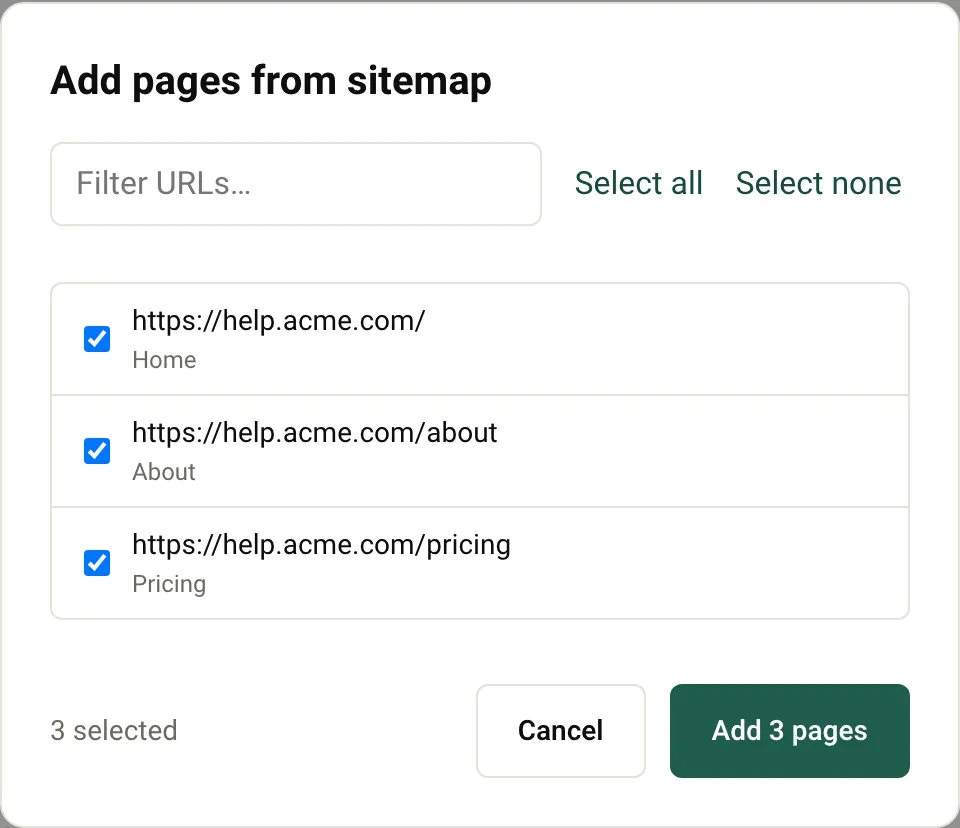Screen dimensions: 960x828
Task: Click the 3 selected status text
Action: click(114, 731)
